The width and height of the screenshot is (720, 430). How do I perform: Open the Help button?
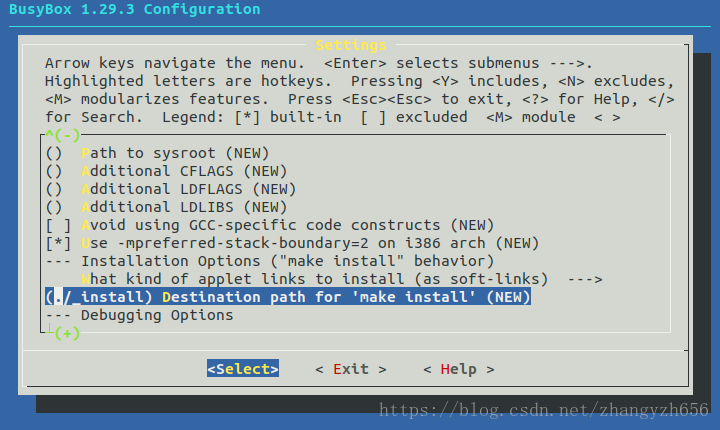459,369
